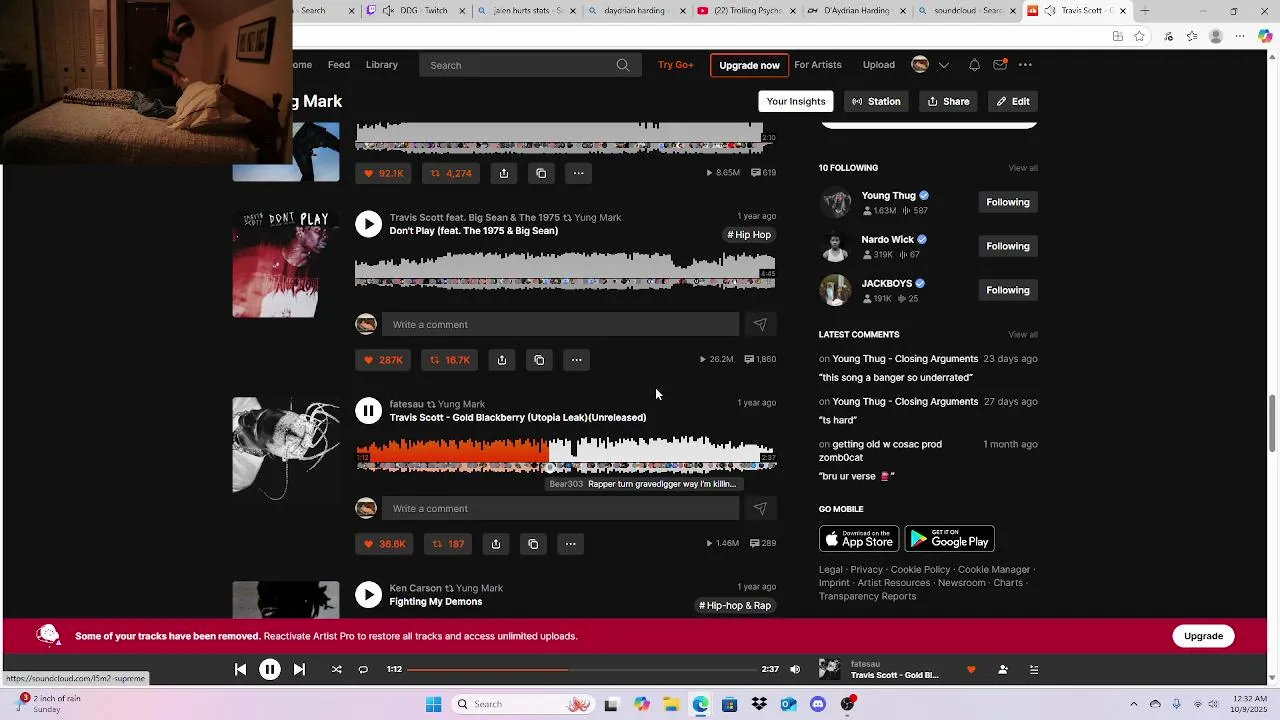Open Discord from the Windows taskbar
The height and width of the screenshot is (720, 1280).
[818, 704]
